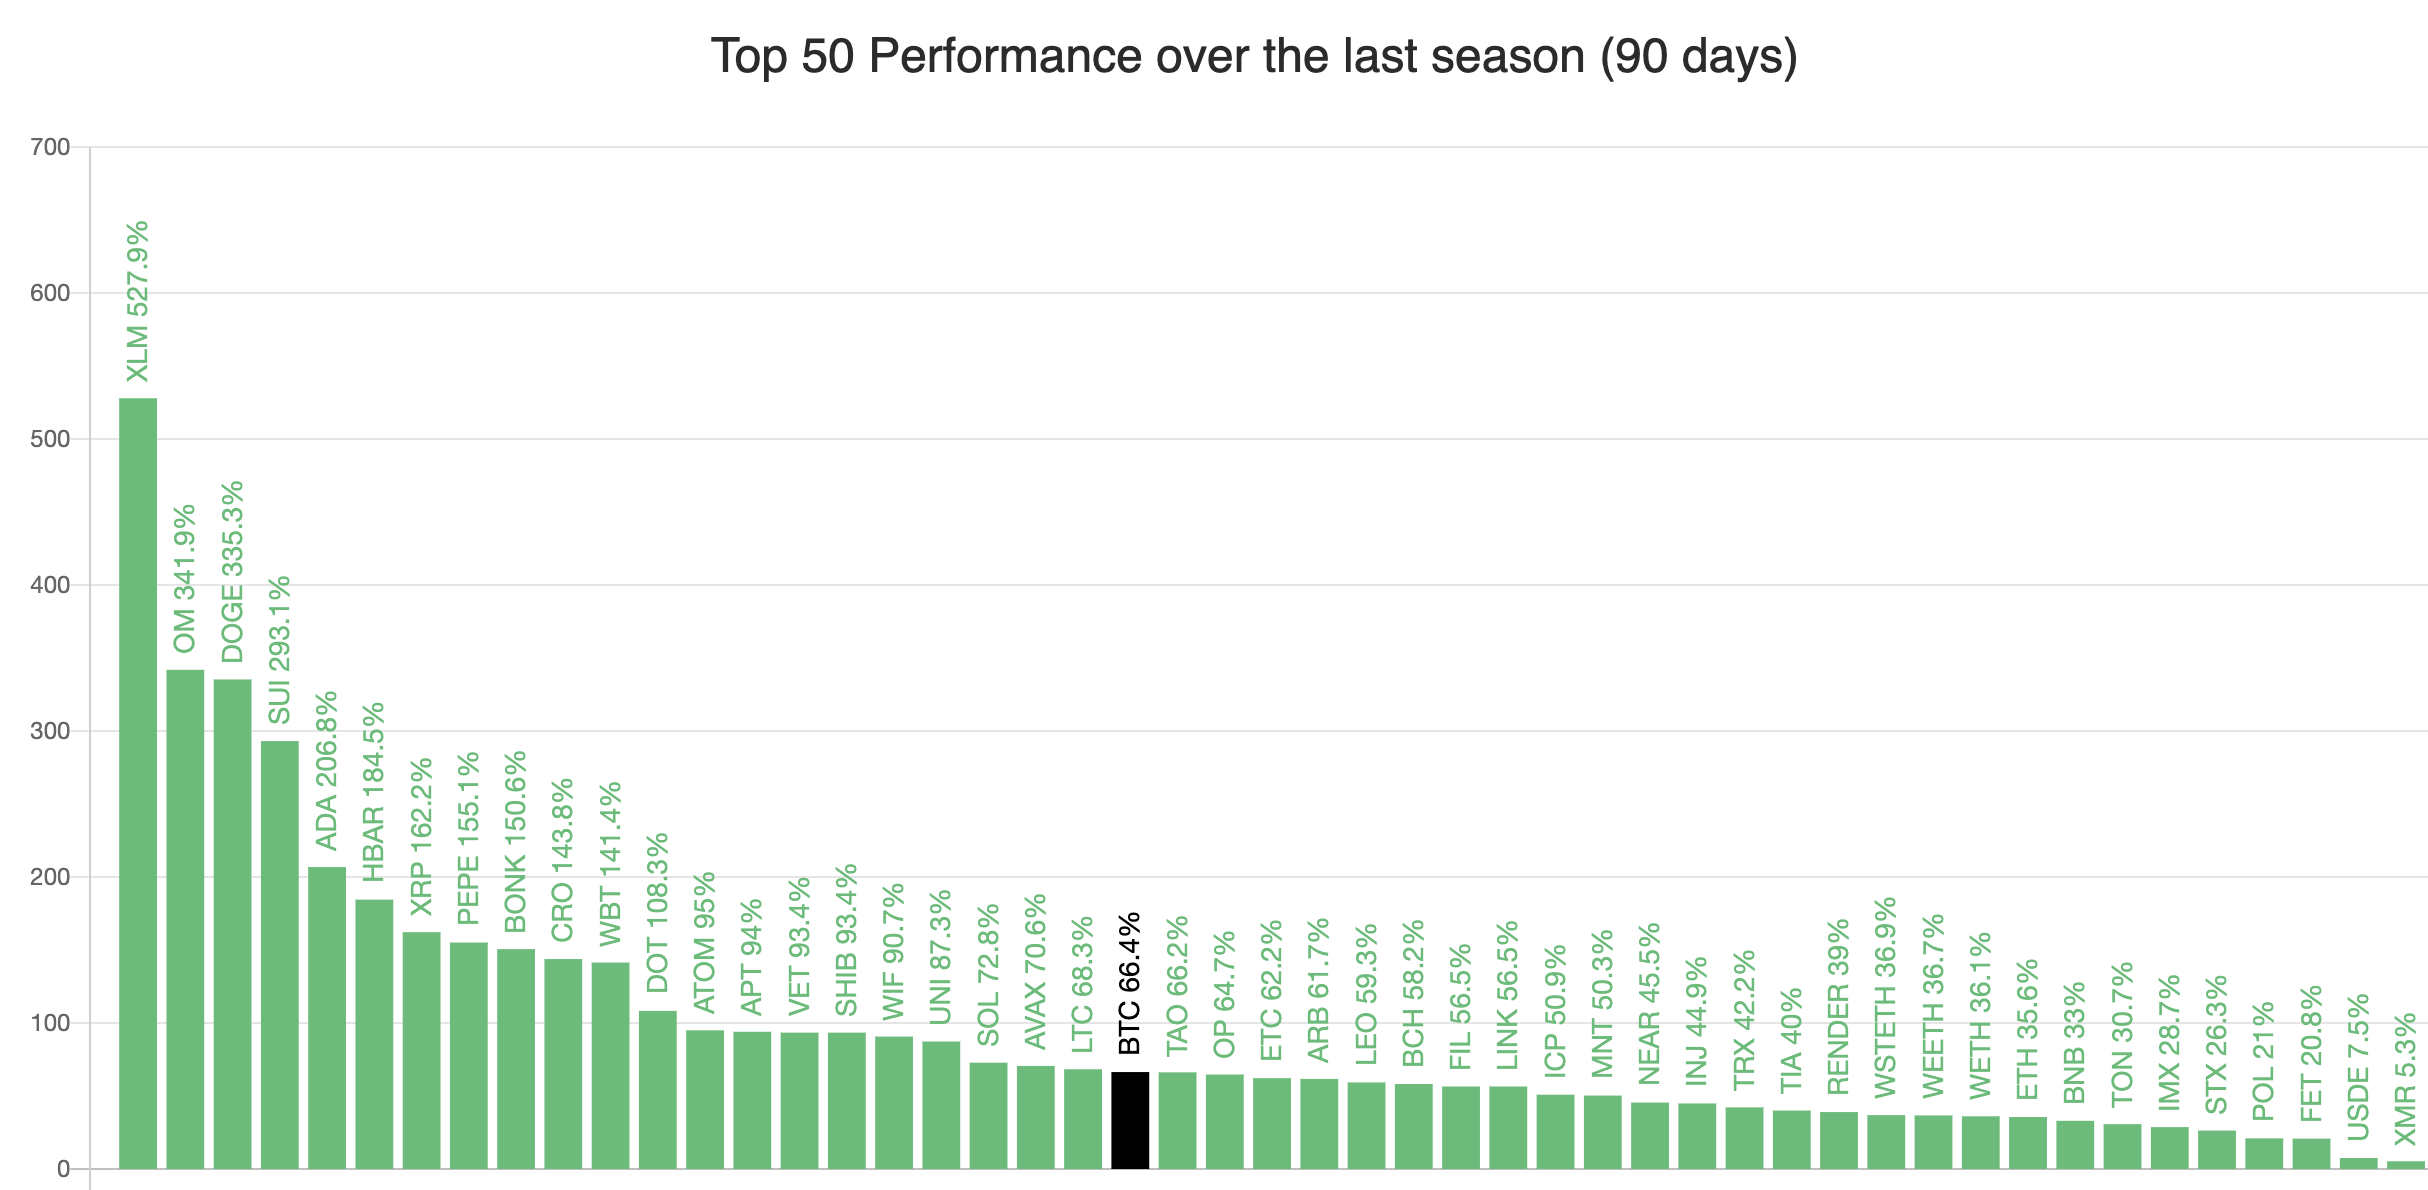
Task: Click the XLM 527.9% data label
Action: coord(138,301)
